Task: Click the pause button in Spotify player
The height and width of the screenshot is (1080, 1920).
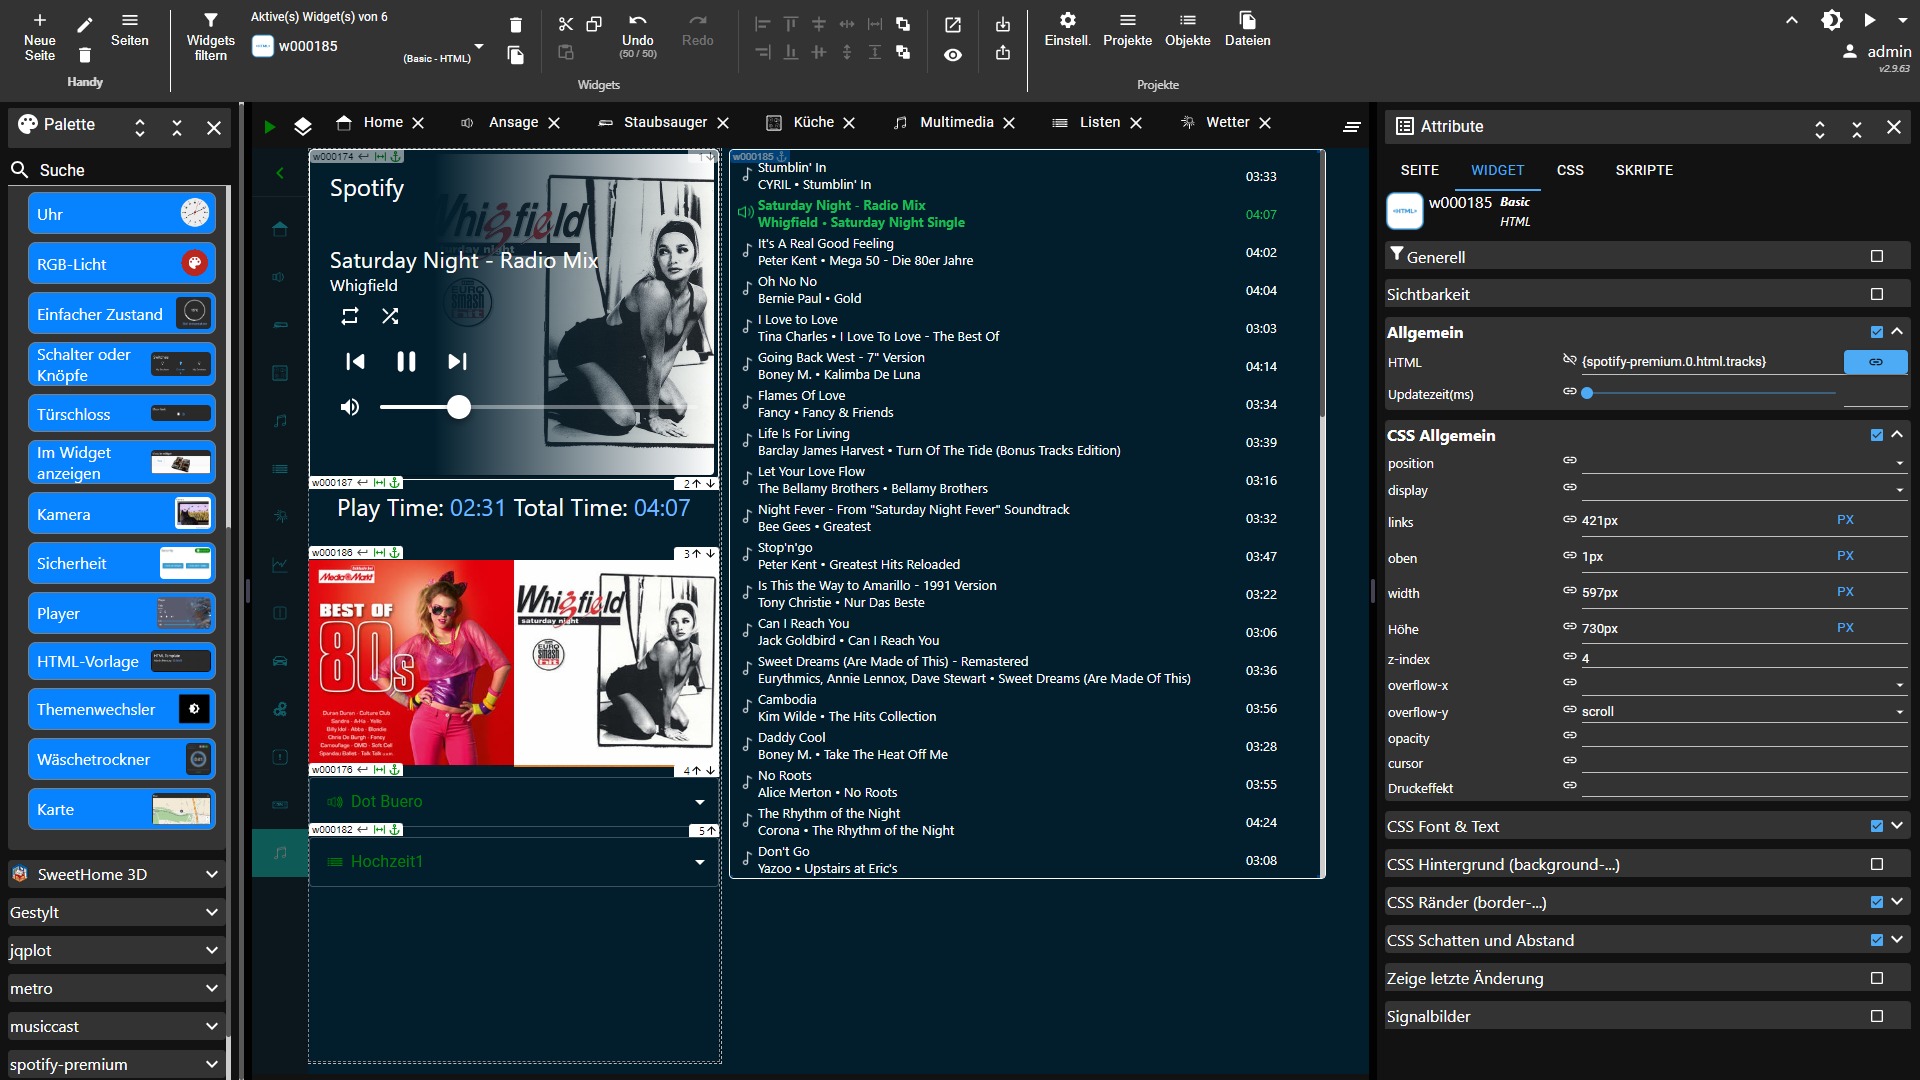Action: pos(406,362)
